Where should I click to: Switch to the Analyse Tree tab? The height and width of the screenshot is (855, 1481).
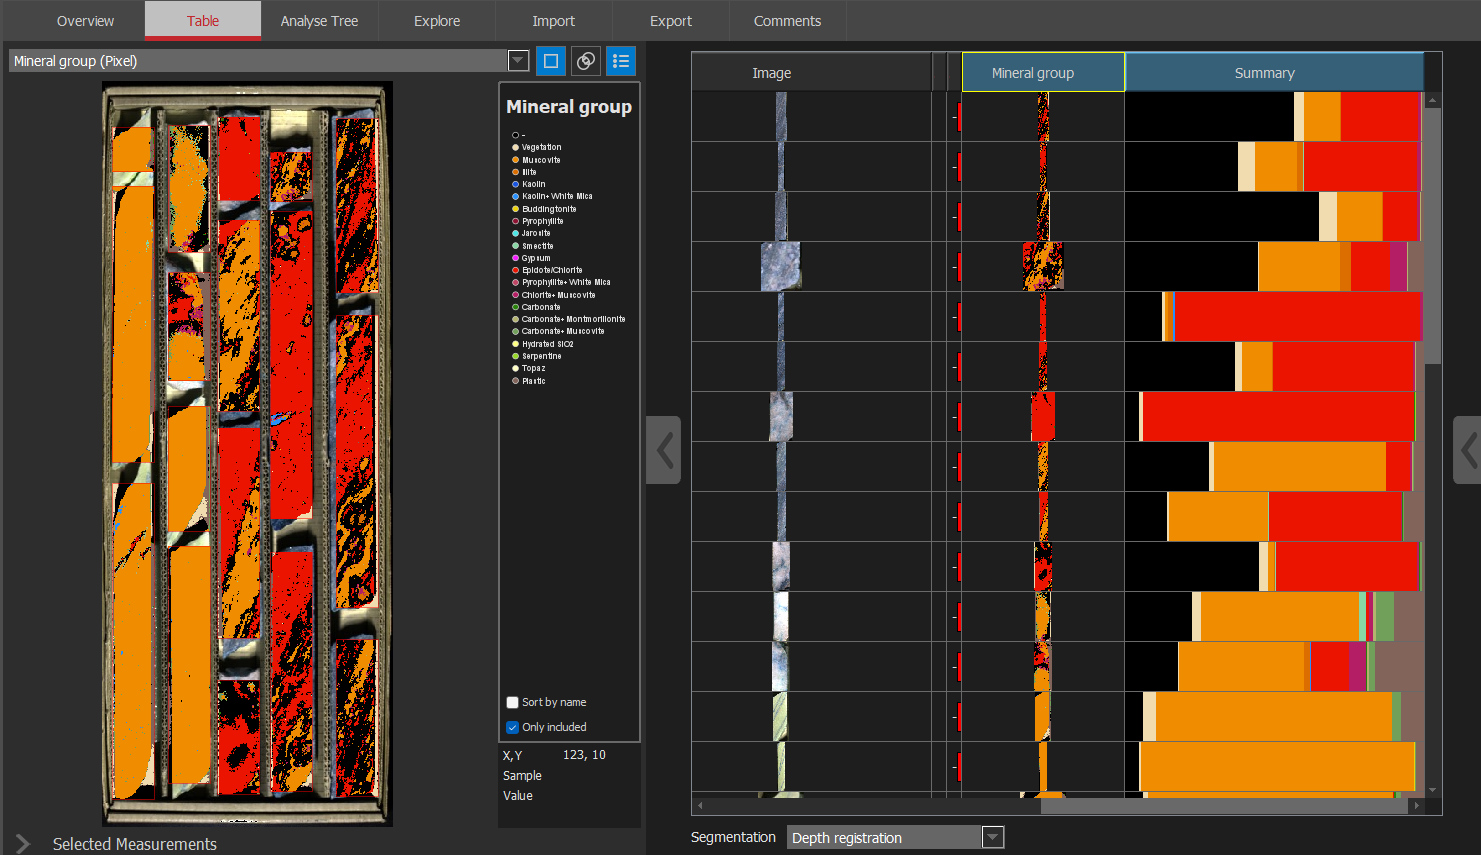point(319,21)
